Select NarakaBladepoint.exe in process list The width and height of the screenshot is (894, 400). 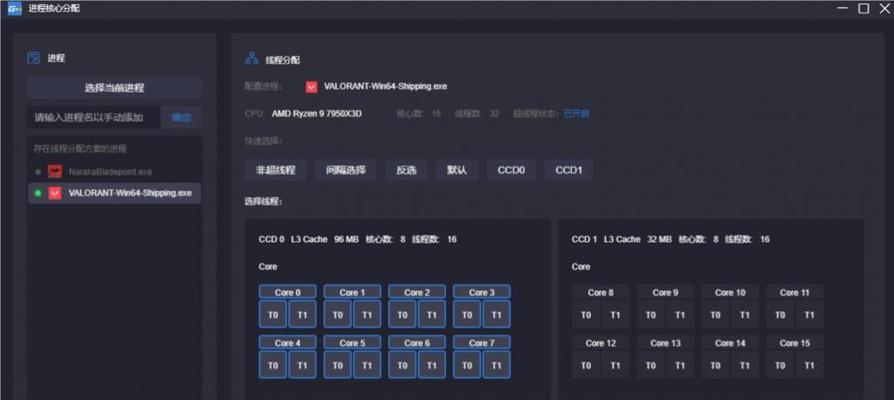tap(114, 172)
